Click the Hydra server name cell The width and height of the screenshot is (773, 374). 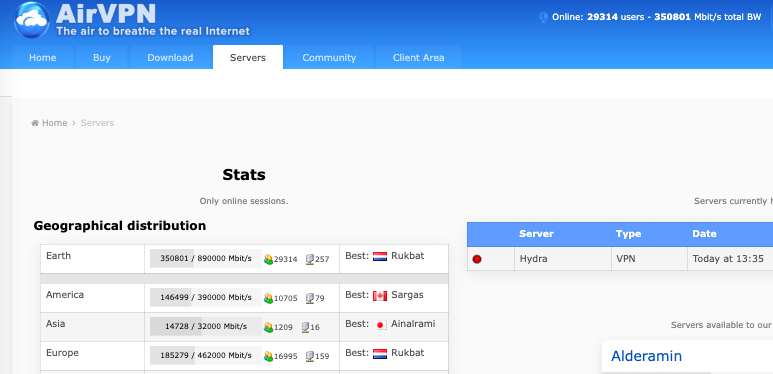click(562, 259)
